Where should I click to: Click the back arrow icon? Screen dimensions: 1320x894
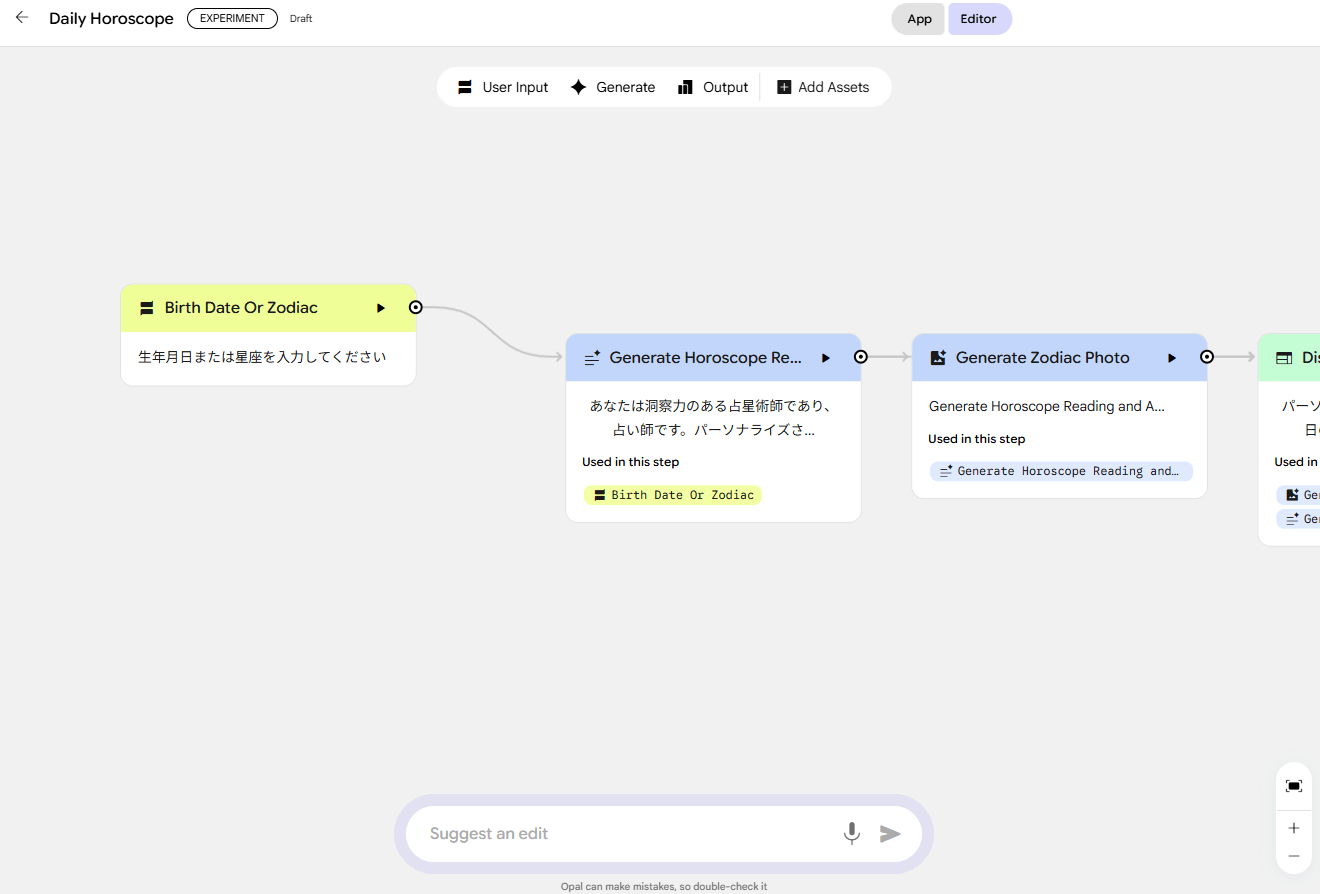pyautogui.click(x=22, y=18)
